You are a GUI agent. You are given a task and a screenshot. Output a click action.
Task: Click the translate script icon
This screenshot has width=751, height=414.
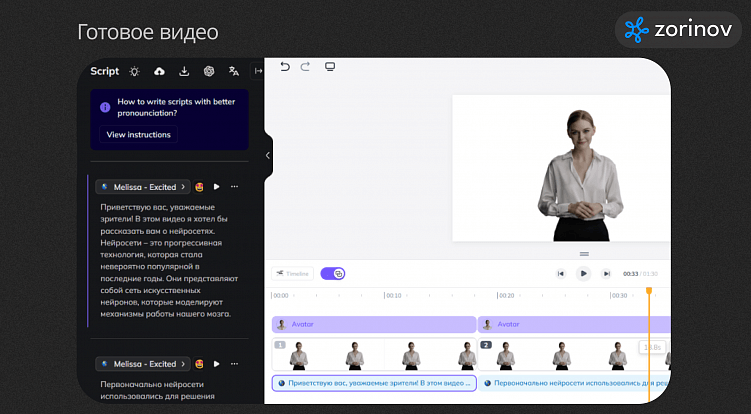(234, 71)
